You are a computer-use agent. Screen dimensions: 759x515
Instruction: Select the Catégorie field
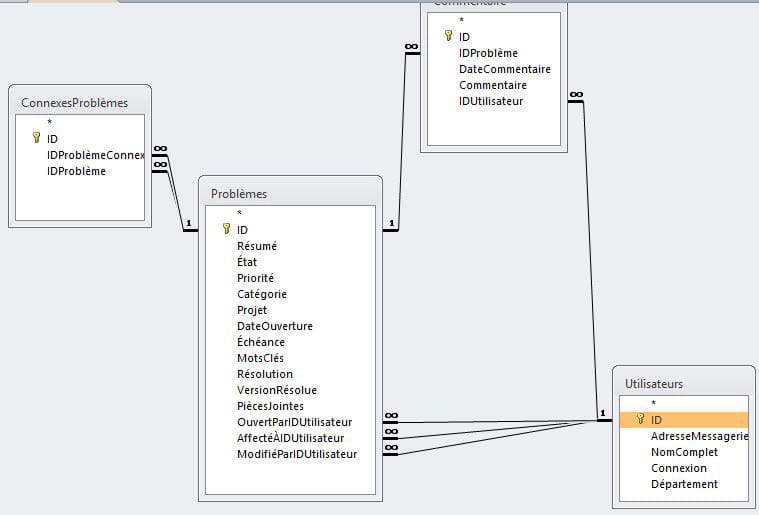tap(290, 294)
